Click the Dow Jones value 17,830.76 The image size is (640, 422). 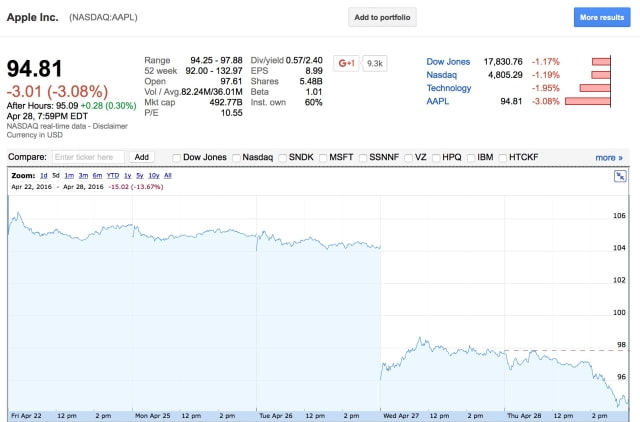[503, 62]
